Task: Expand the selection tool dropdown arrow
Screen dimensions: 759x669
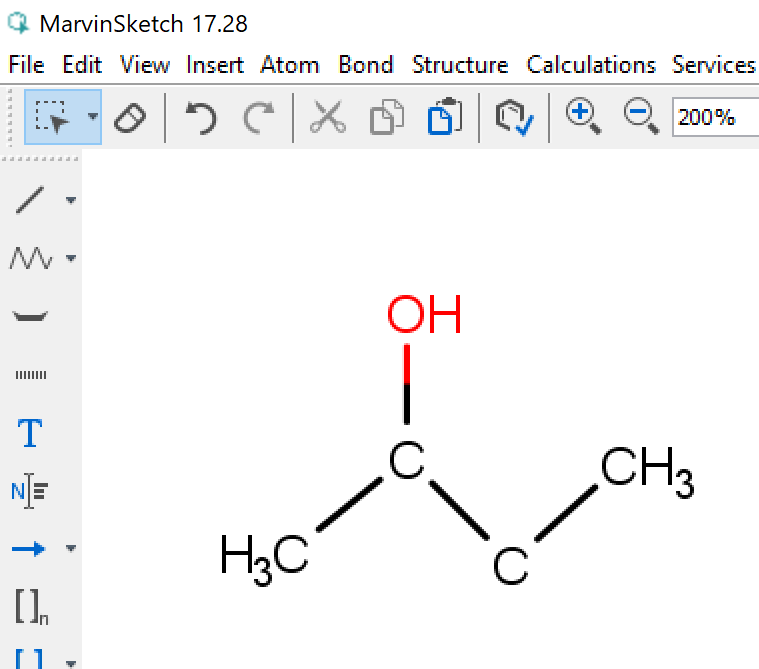Action: [93, 117]
